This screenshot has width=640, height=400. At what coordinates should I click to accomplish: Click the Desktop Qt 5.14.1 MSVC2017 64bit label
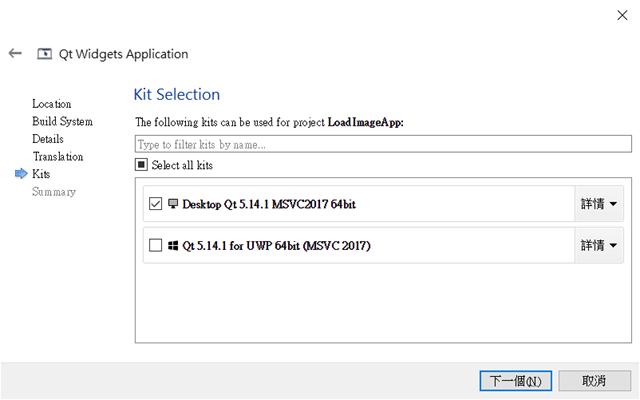pos(269,204)
